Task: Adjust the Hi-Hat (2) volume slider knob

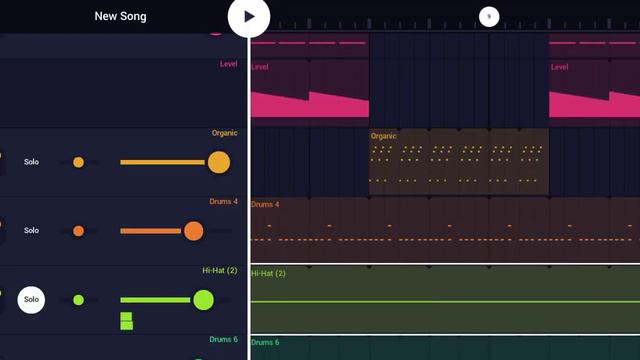Action: point(203,300)
